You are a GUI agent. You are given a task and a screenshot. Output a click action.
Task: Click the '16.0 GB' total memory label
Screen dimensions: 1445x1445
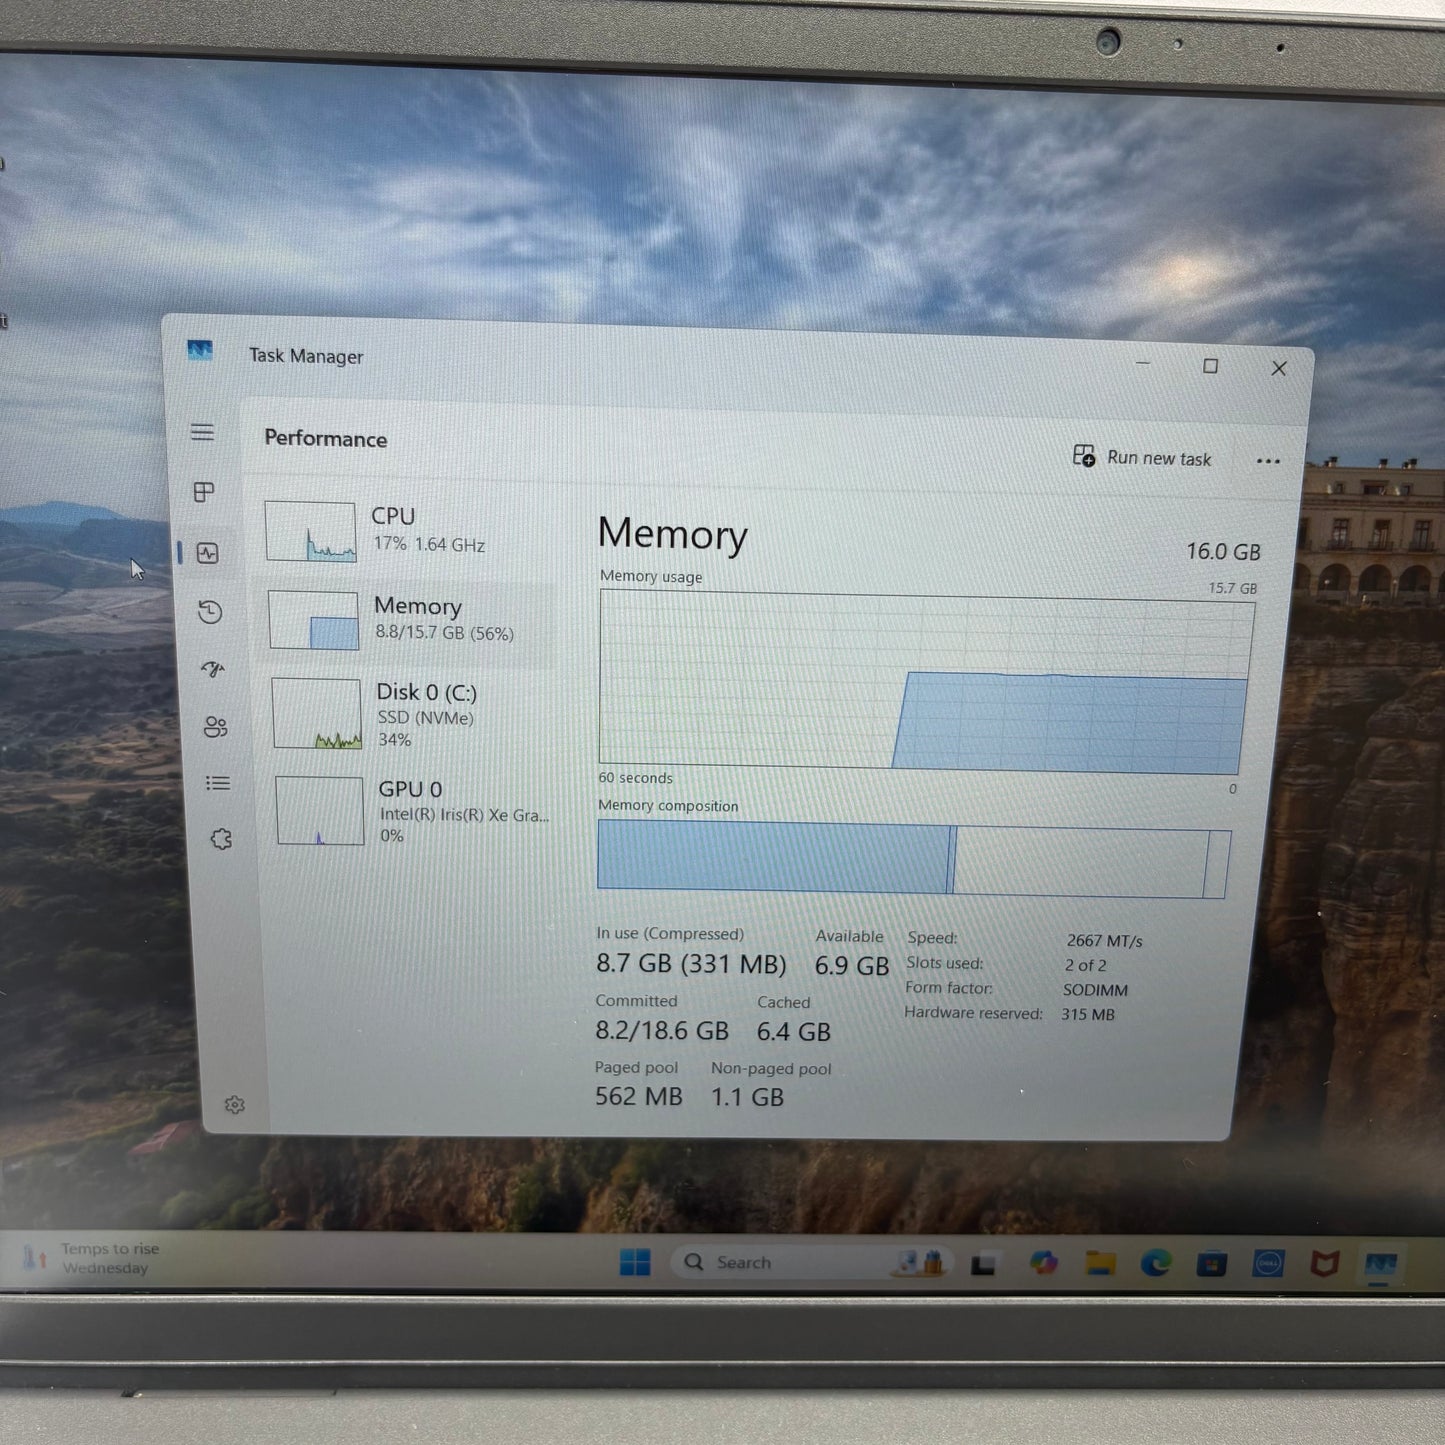click(1223, 552)
